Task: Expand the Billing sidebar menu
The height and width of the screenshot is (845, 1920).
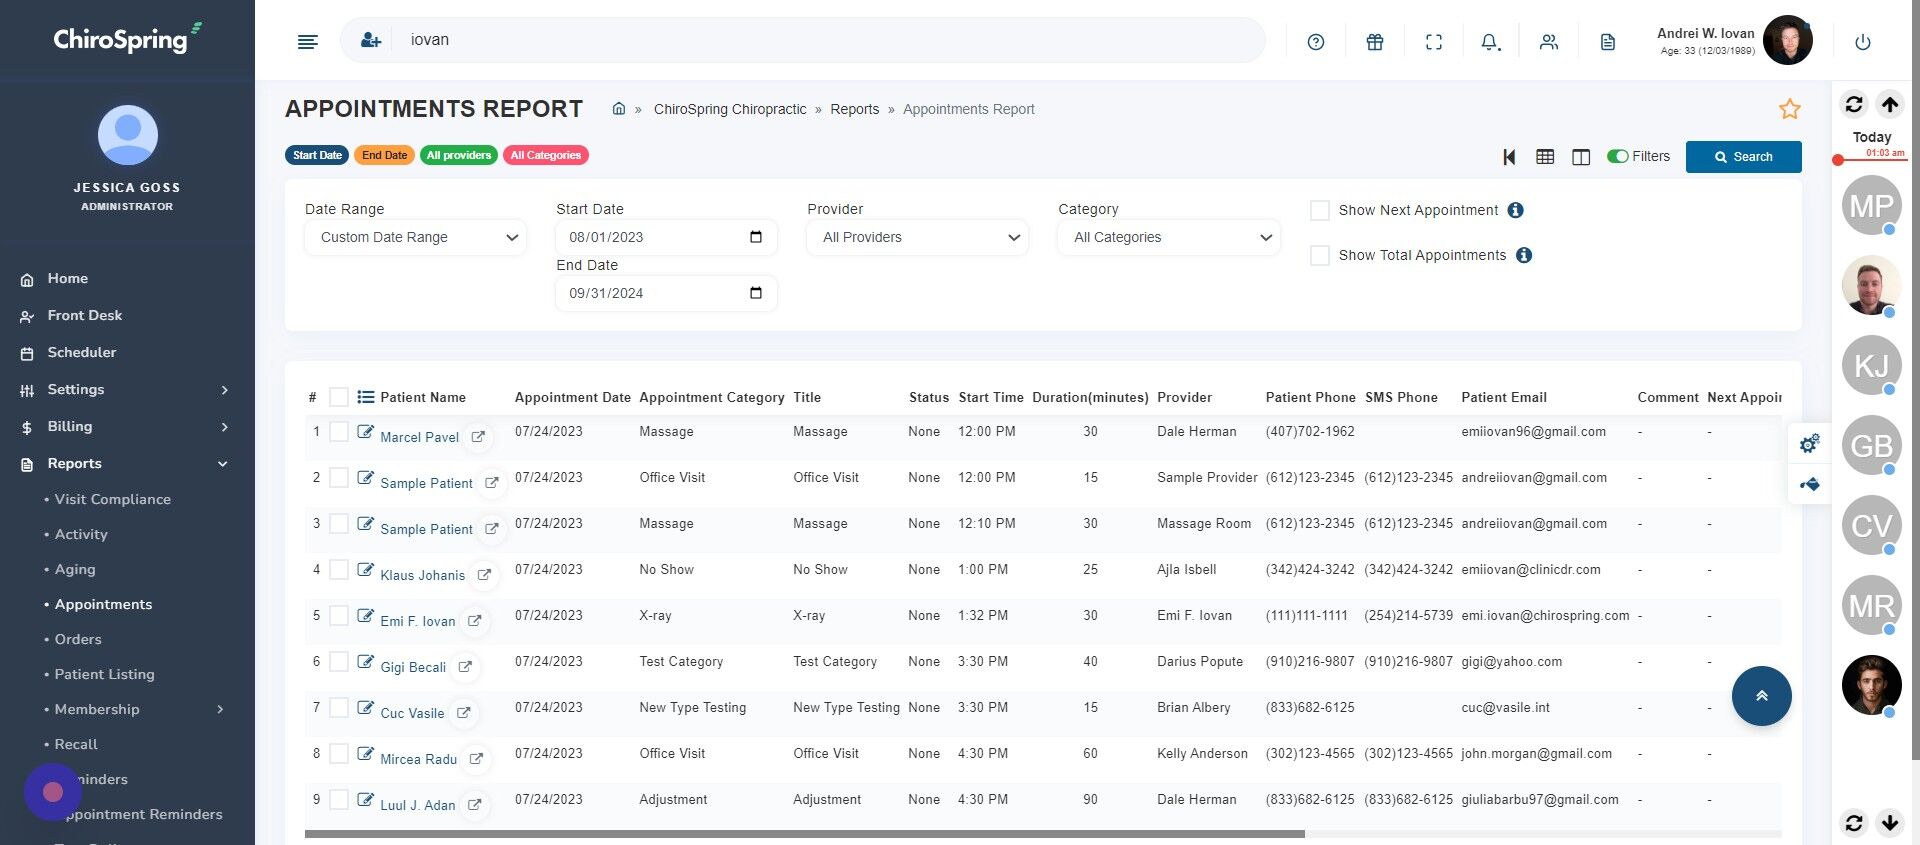Action: click(x=127, y=426)
